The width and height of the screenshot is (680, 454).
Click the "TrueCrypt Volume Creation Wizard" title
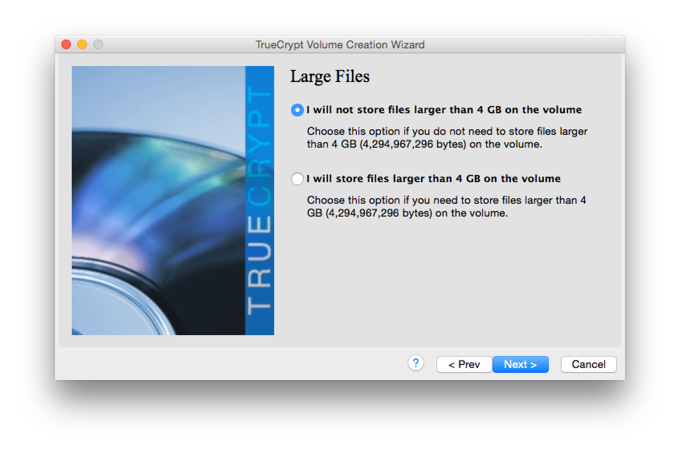[340, 45]
